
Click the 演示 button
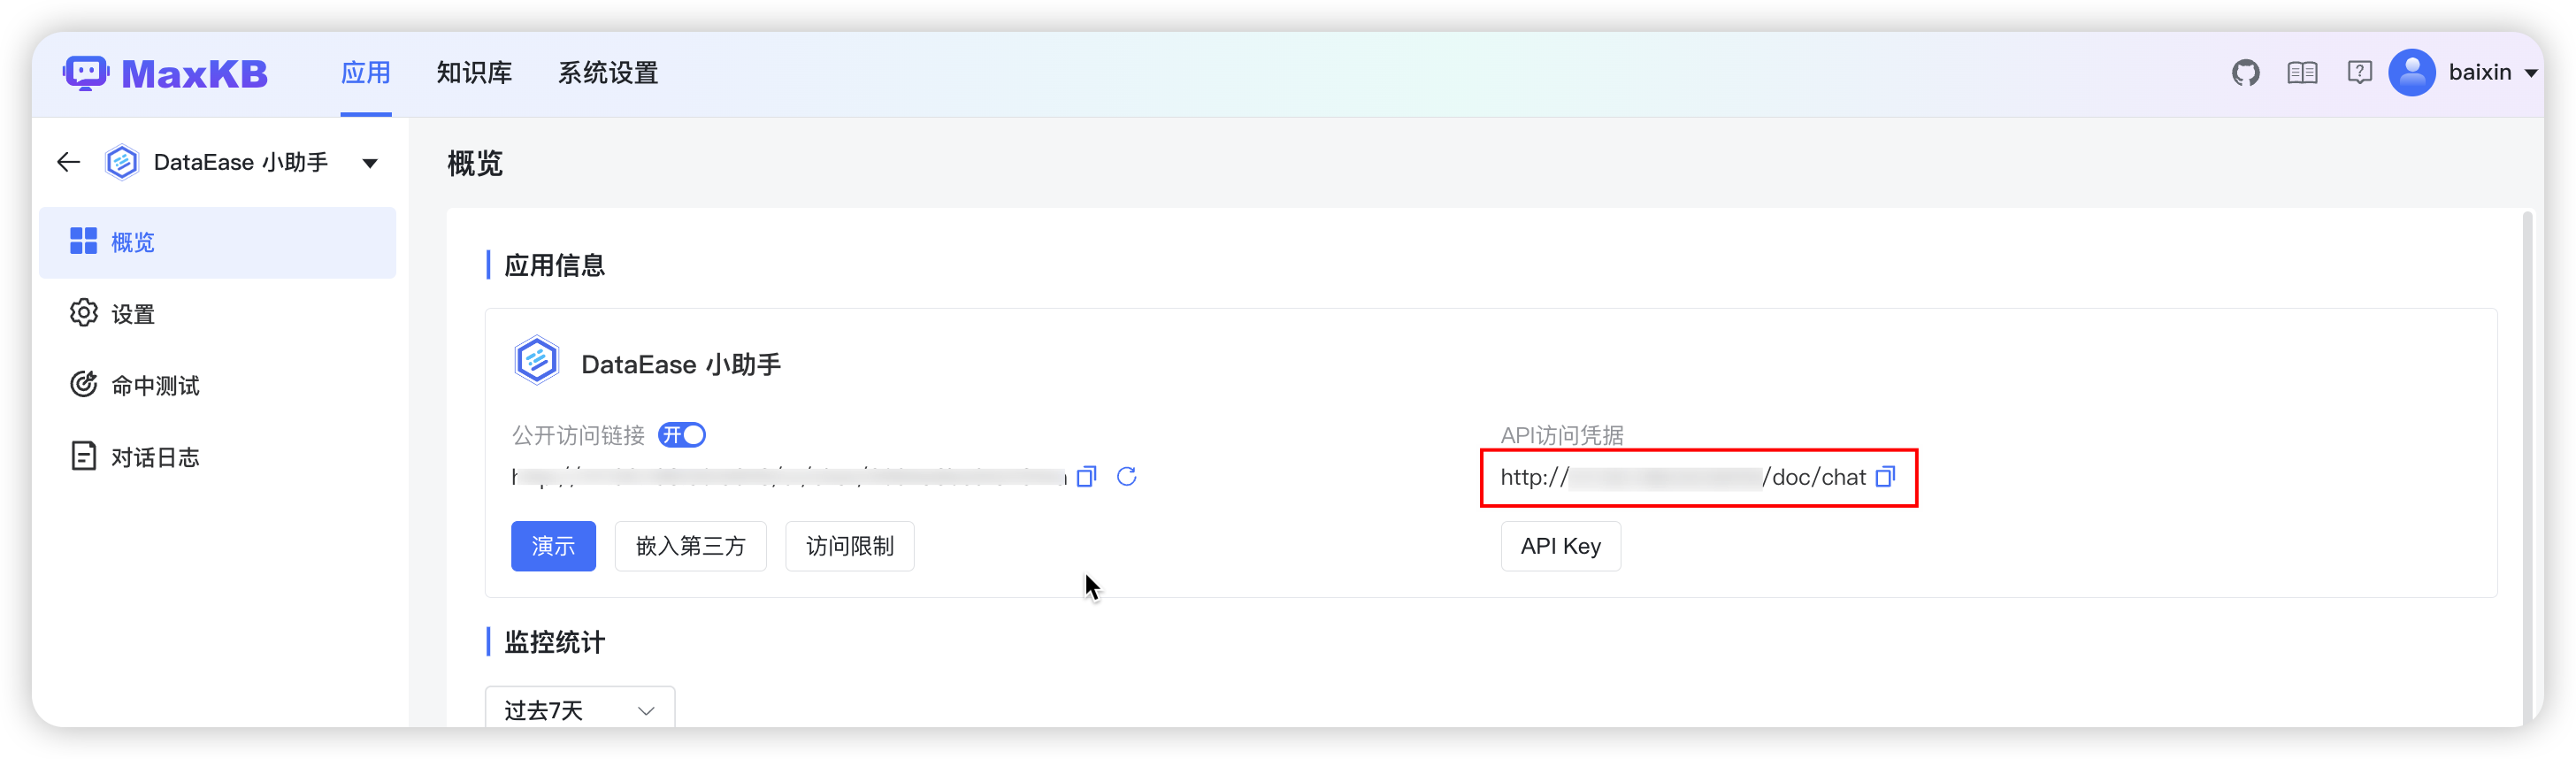pyautogui.click(x=553, y=546)
